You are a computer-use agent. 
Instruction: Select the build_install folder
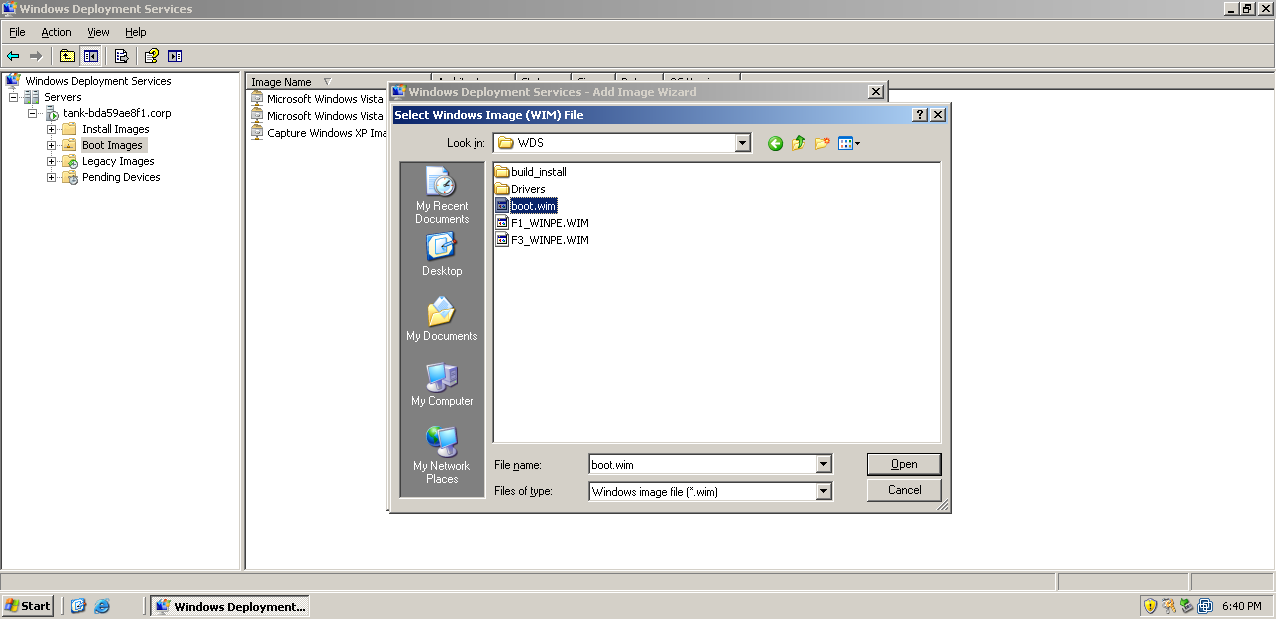pos(531,172)
